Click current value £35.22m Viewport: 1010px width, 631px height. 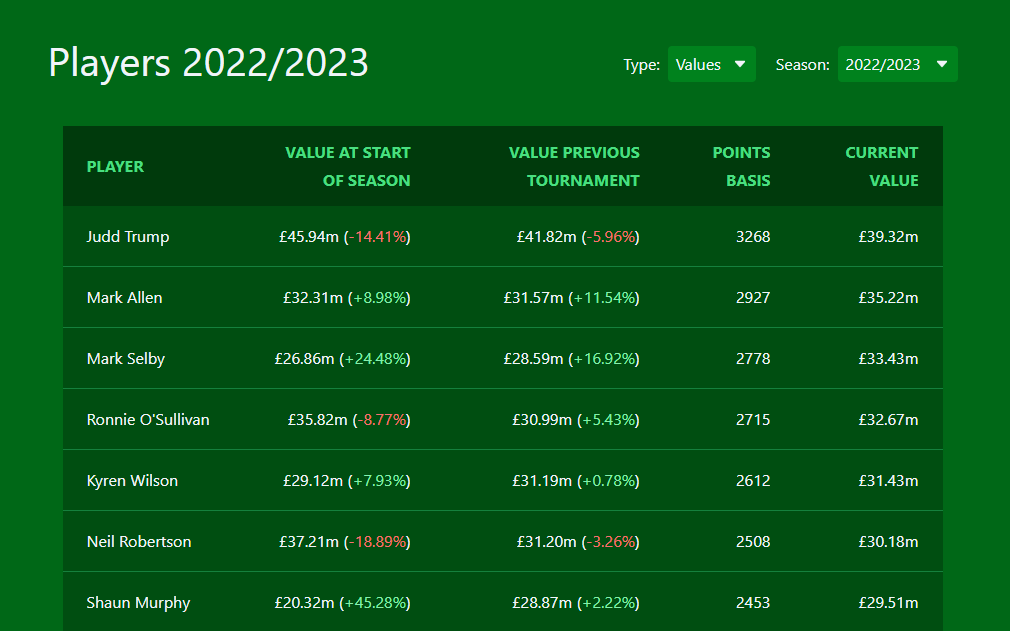coord(888,297)
